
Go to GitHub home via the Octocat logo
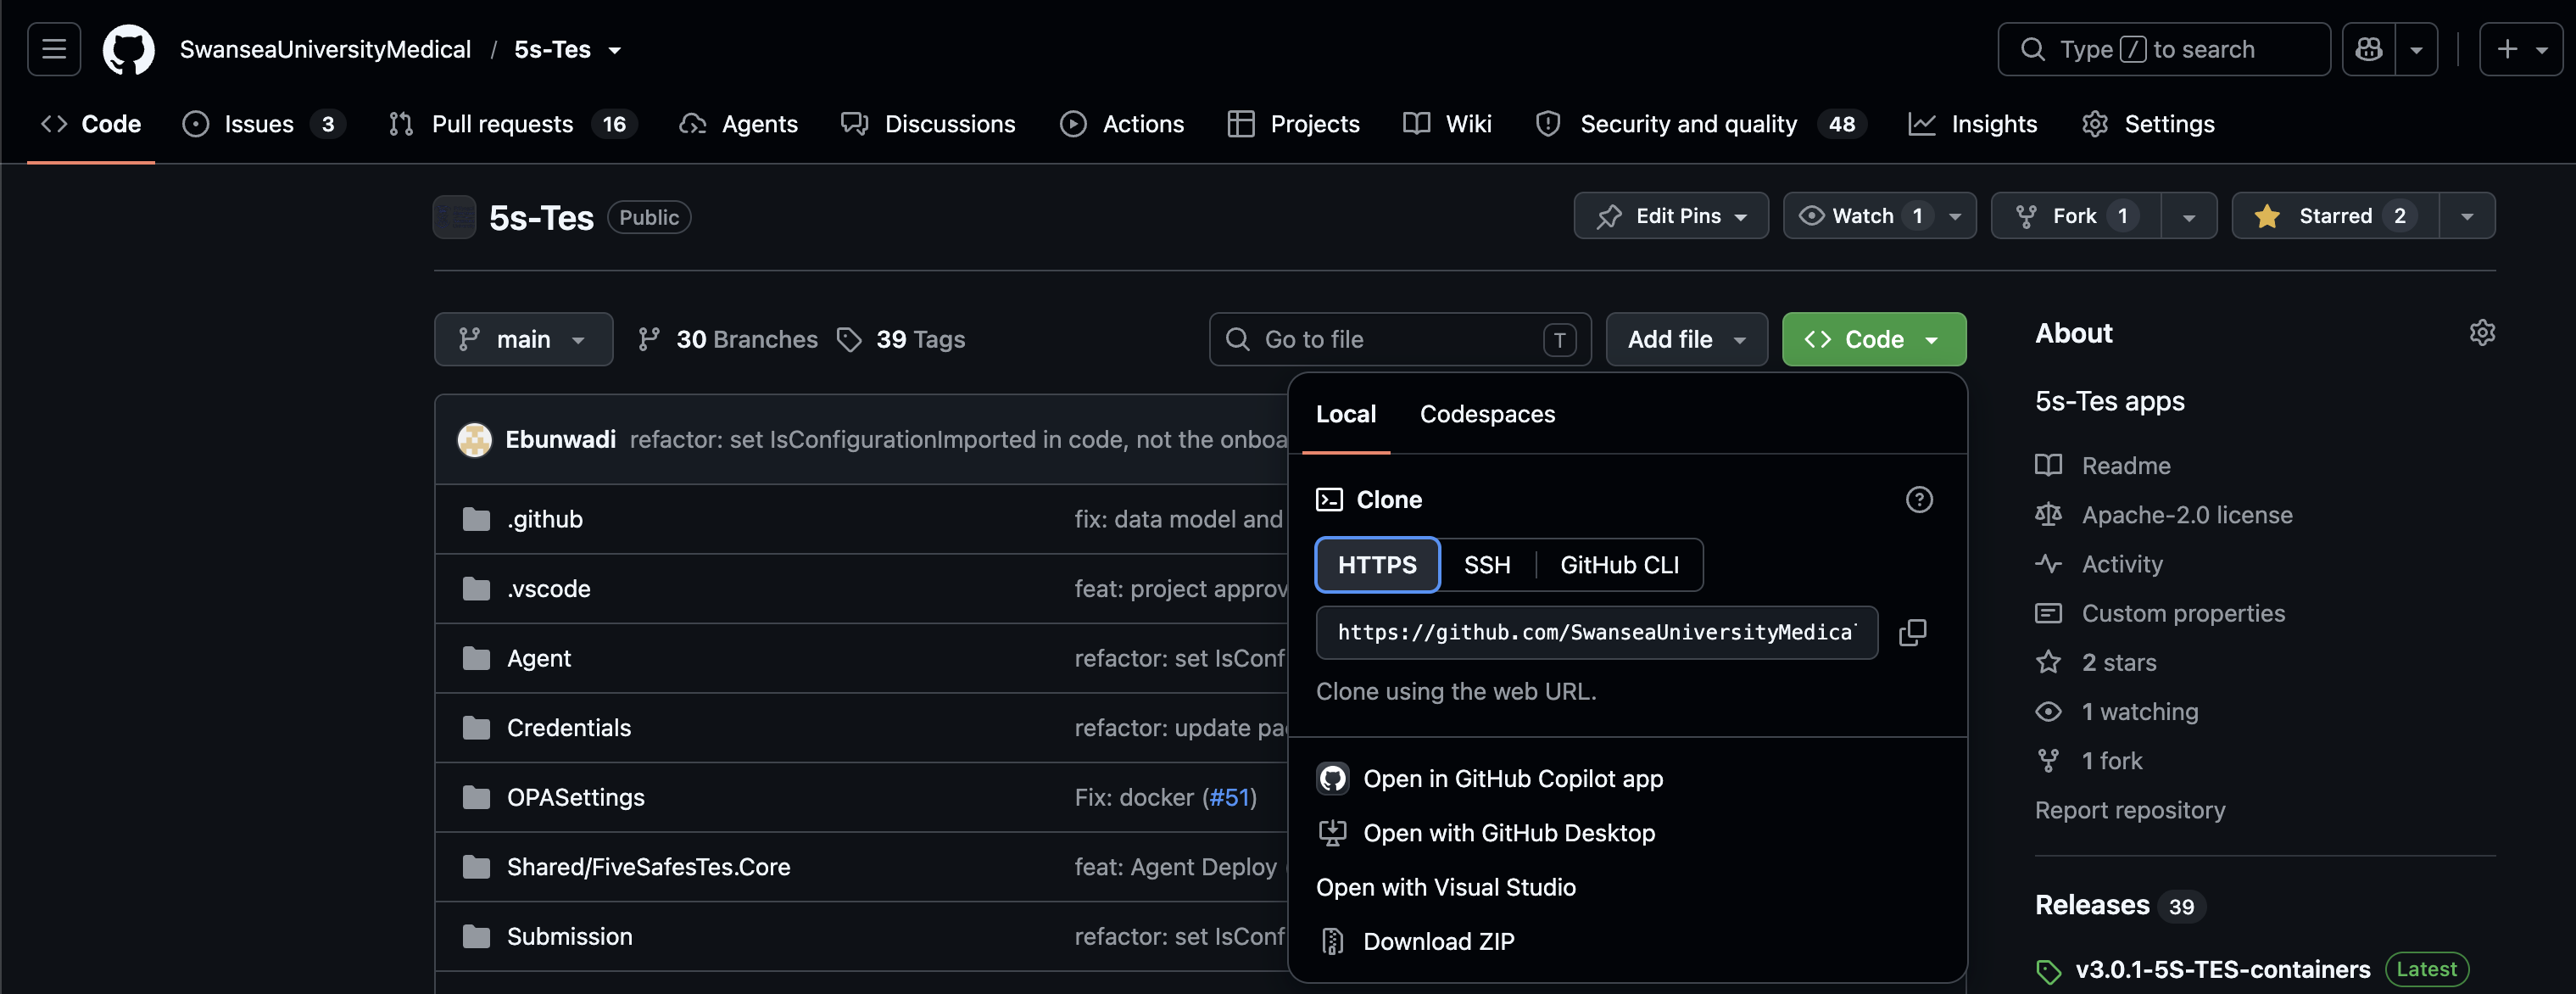[x=129, y=49]
